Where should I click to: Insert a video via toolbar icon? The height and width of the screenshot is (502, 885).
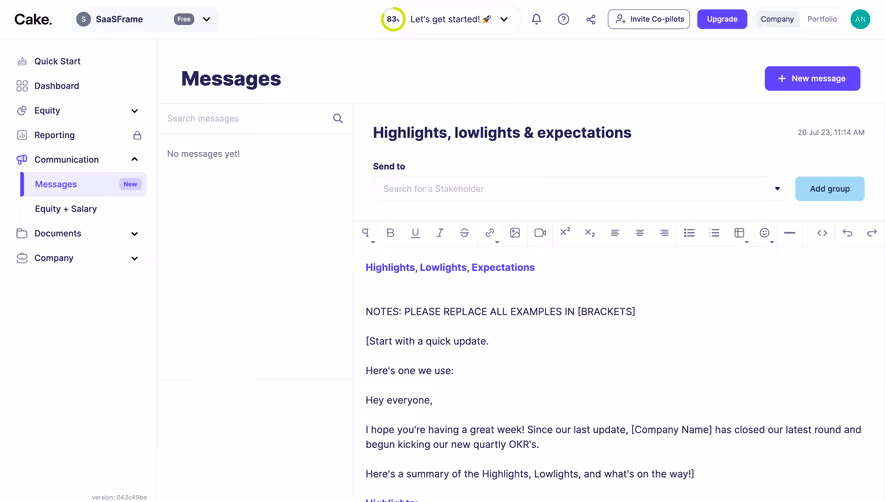(540, 233)
